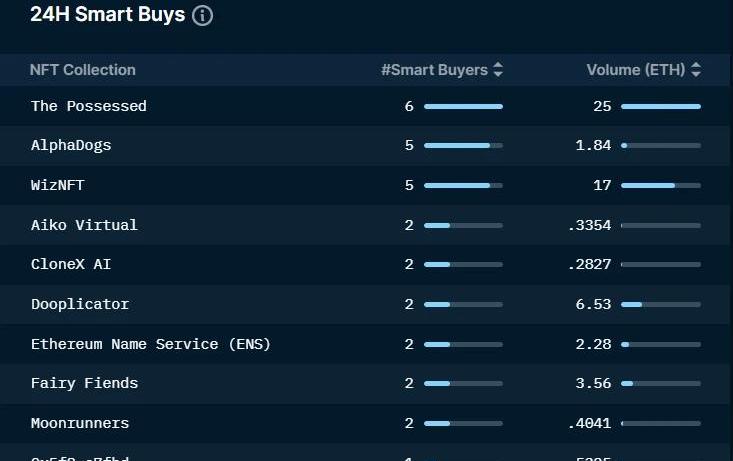Screen dimensions: 733x461
Task: Select the Fairy Fiends collection
Action: point(85,383)
